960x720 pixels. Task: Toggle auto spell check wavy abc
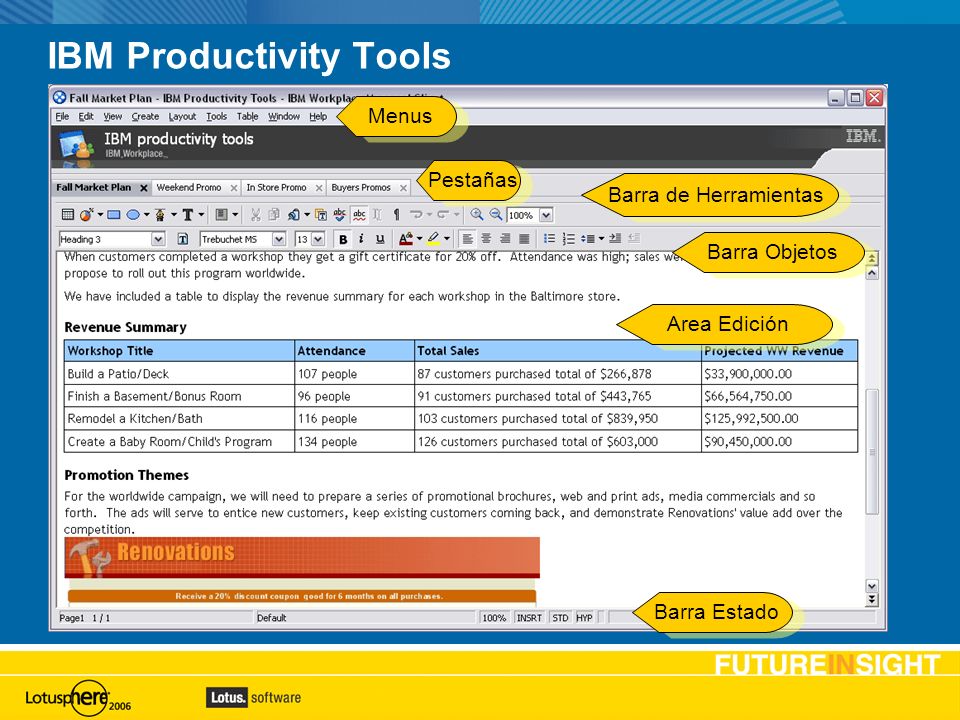point(359,215)
